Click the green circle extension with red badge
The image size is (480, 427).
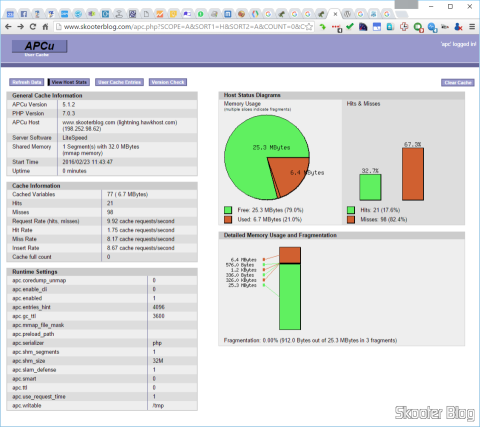tap(418, 27)
